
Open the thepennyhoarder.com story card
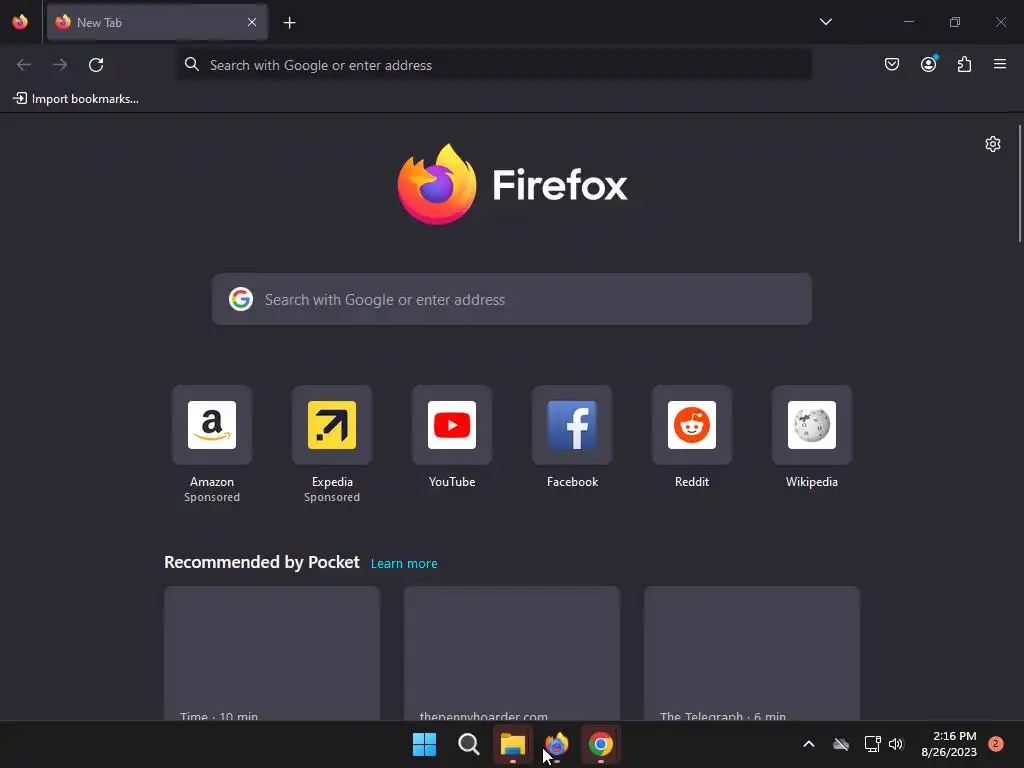pos(512,653)
